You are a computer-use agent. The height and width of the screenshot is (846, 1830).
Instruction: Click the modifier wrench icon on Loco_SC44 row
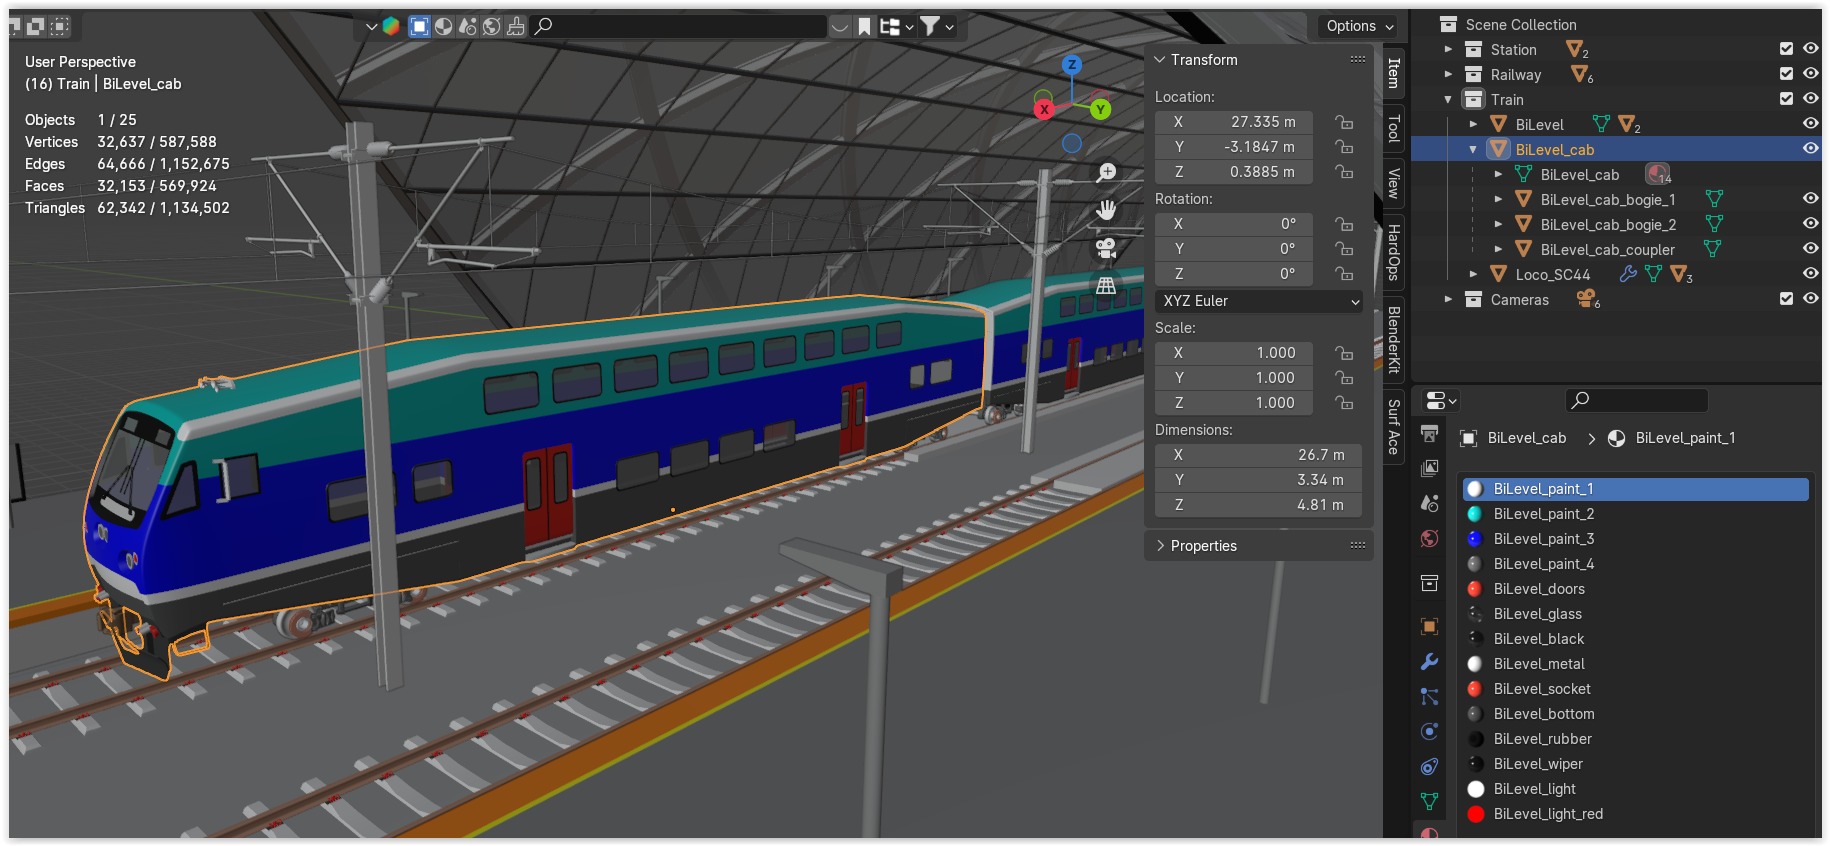coord(1628,274)
